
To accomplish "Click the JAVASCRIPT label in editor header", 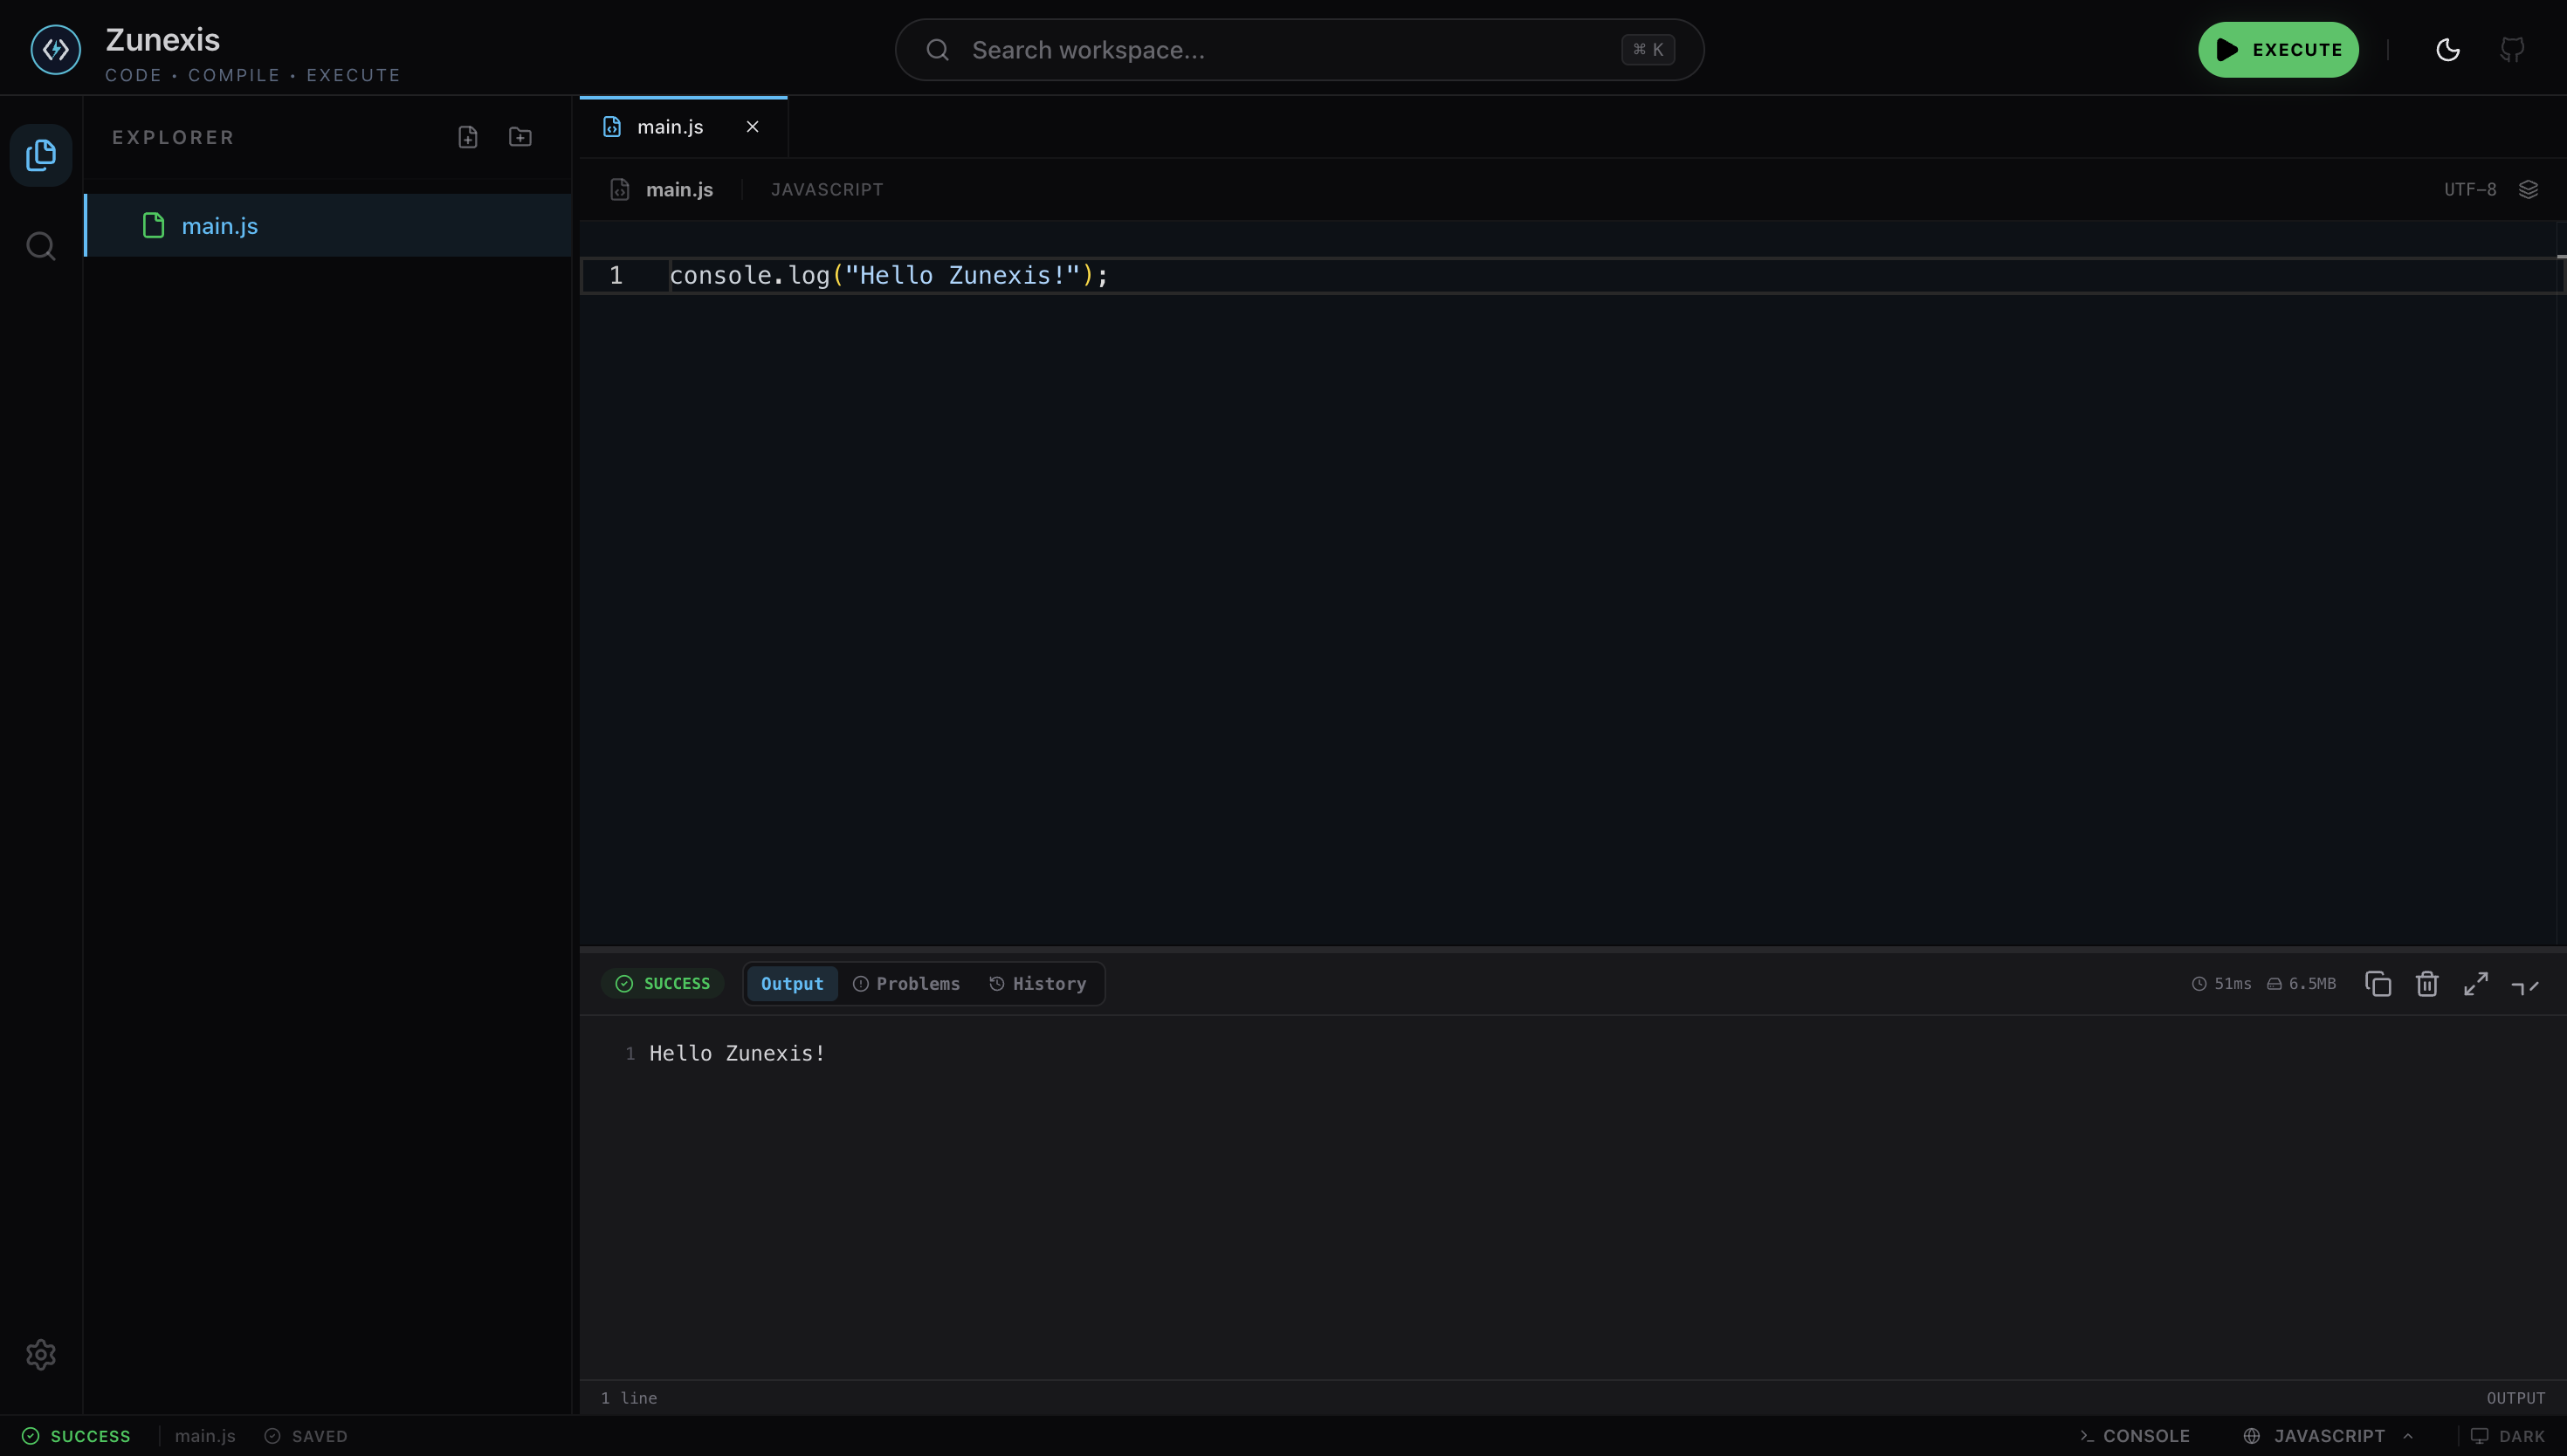I will coord(827,189).
